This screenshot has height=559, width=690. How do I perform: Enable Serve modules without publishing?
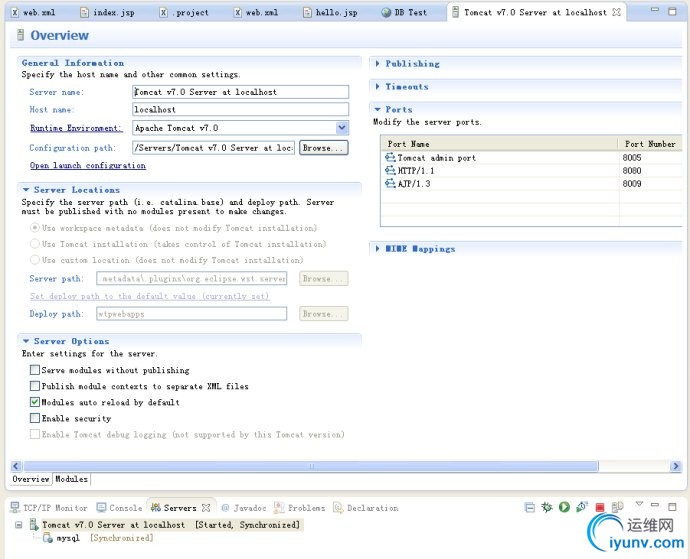[35, 370]
